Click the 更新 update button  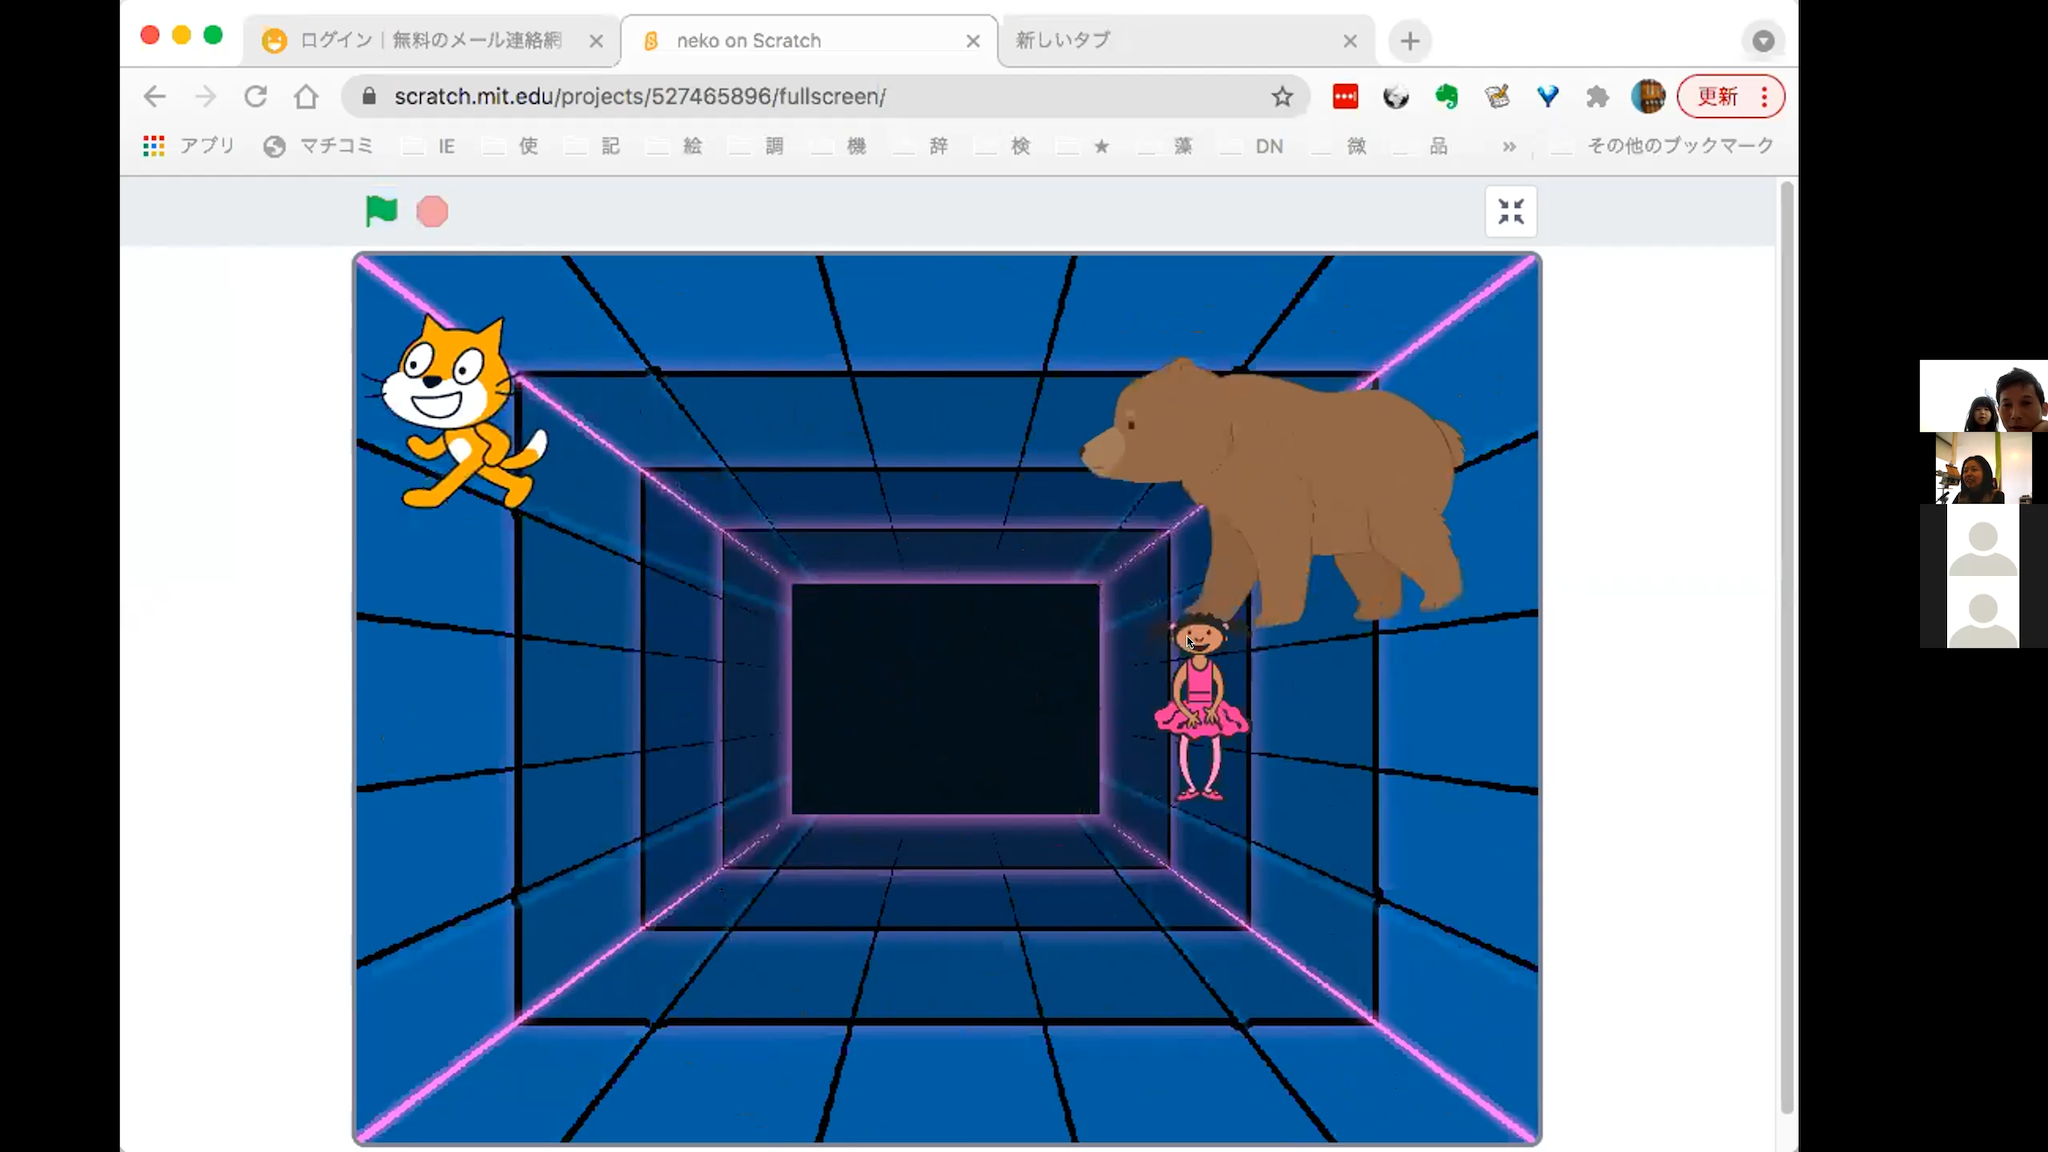(x=1731, y=96)
